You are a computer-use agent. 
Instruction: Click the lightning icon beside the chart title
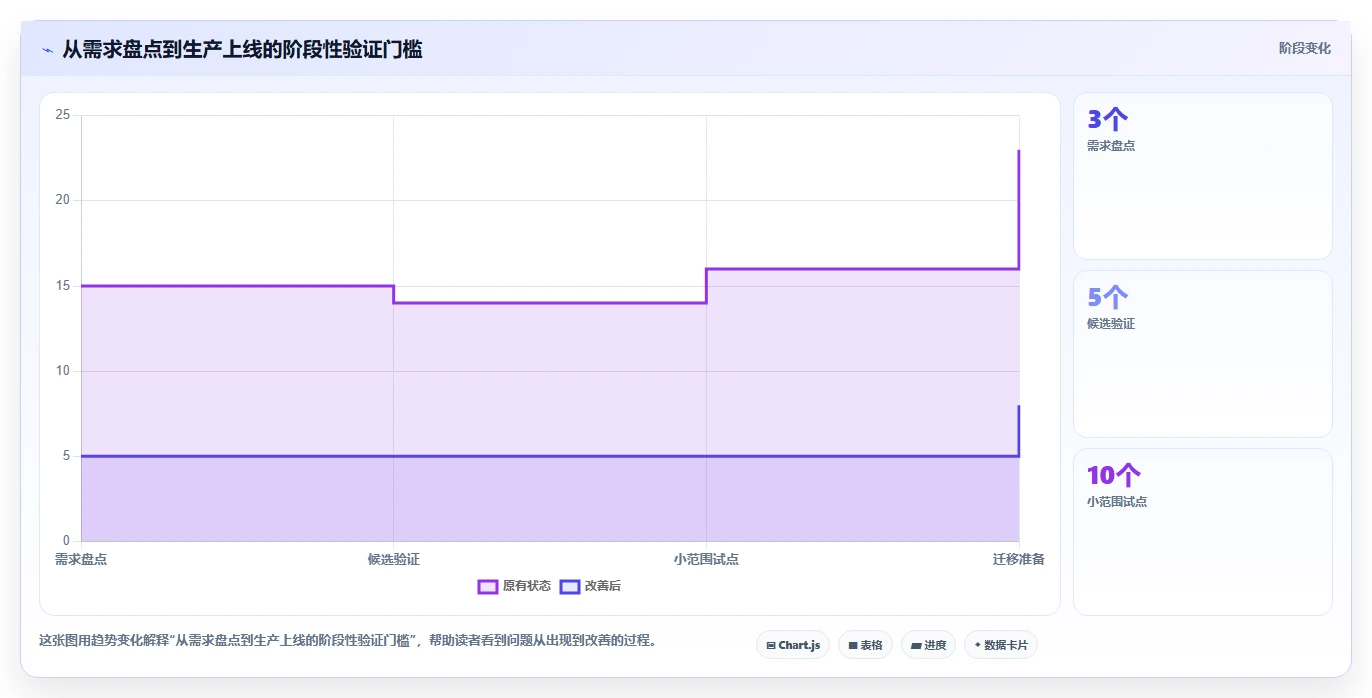coord(47,50)
